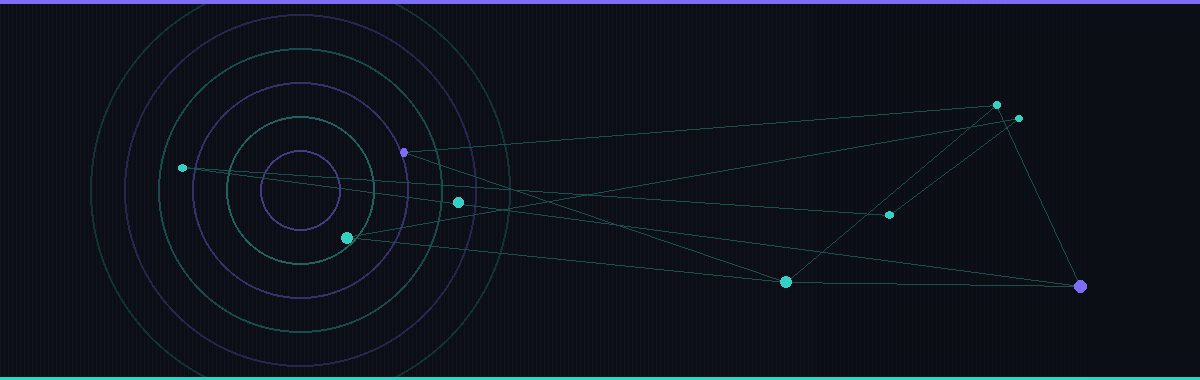Click the line joining the two lower-right large nodes
The width and height of the screenshot is (1200, 380).
point(933,284)
